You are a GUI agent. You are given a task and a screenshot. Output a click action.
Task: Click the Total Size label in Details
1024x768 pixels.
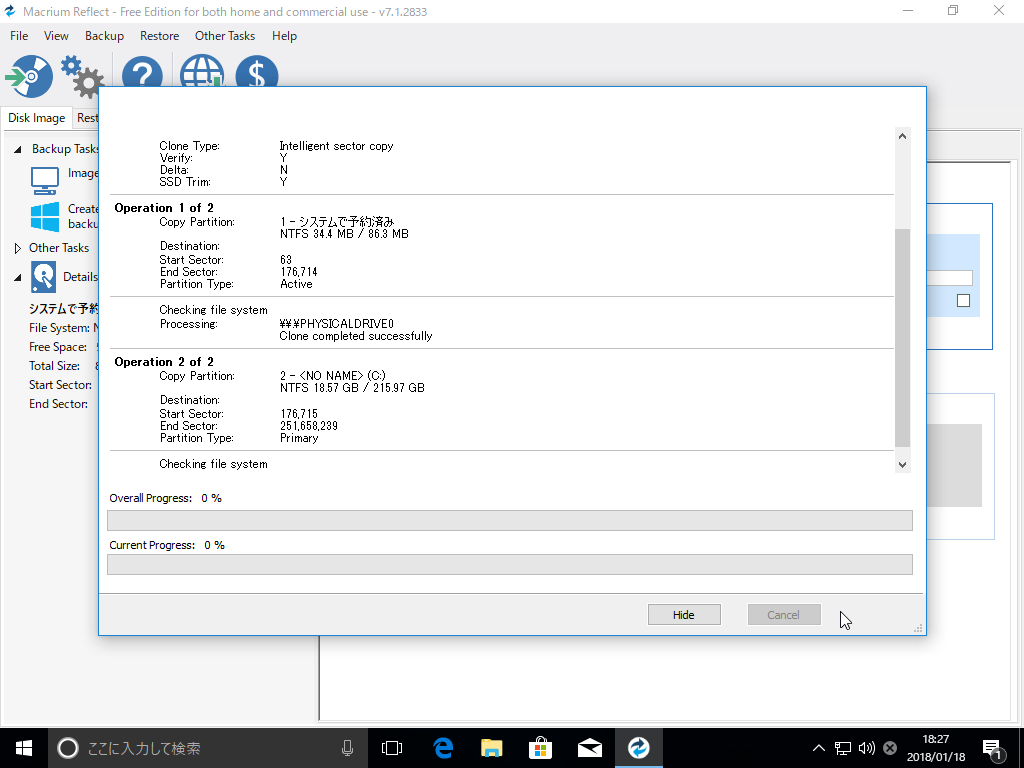[x=54, y=366]
